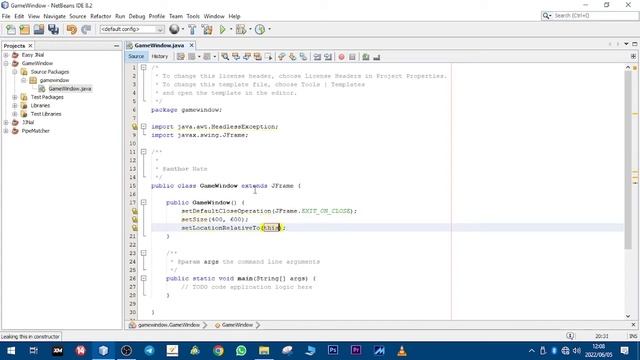Open Photoshop from the taskbar

click(x=333, y=351)
